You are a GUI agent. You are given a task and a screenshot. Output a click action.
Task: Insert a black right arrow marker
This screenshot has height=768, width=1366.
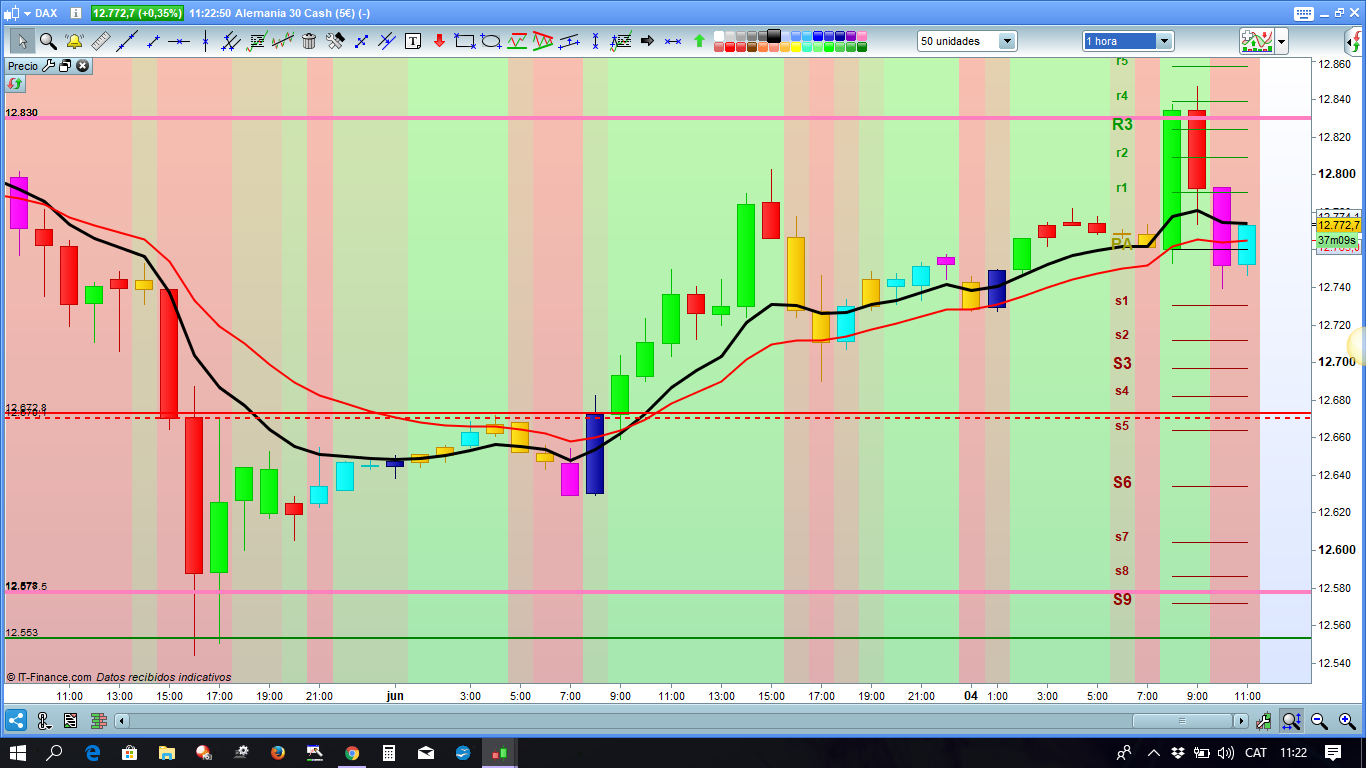pyautogui.click(x=647, y=41)
